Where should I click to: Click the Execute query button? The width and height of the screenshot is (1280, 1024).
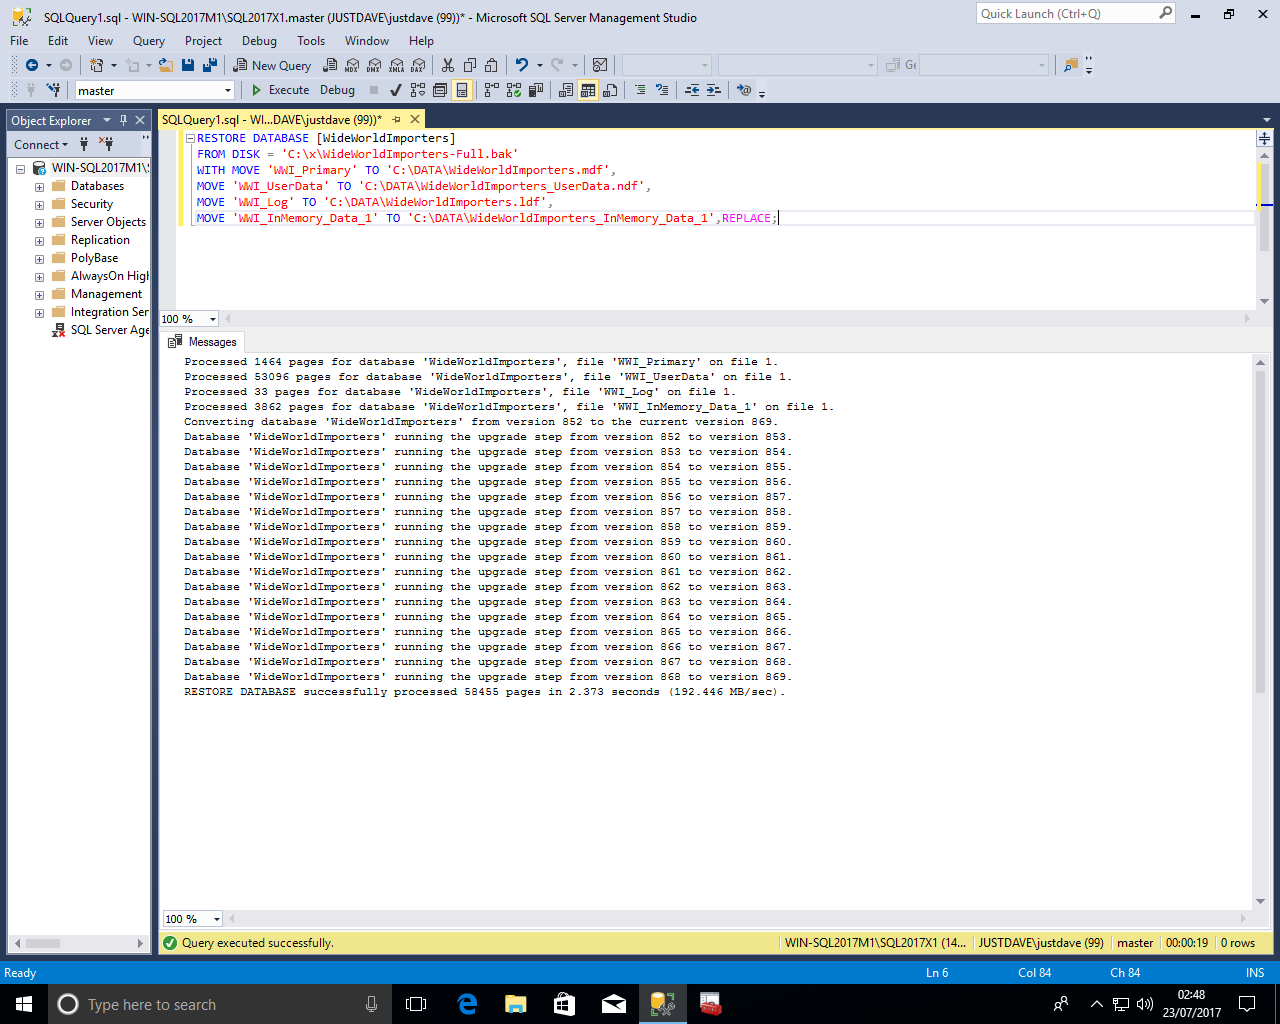click(280, 90)
